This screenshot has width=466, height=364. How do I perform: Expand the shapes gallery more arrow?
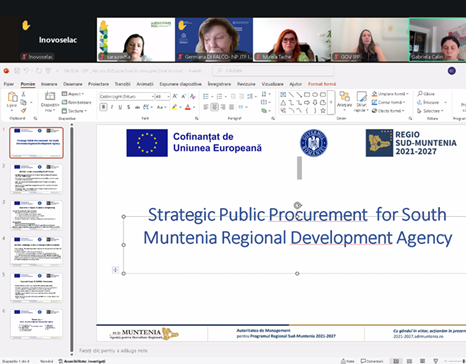coord(331,103)
